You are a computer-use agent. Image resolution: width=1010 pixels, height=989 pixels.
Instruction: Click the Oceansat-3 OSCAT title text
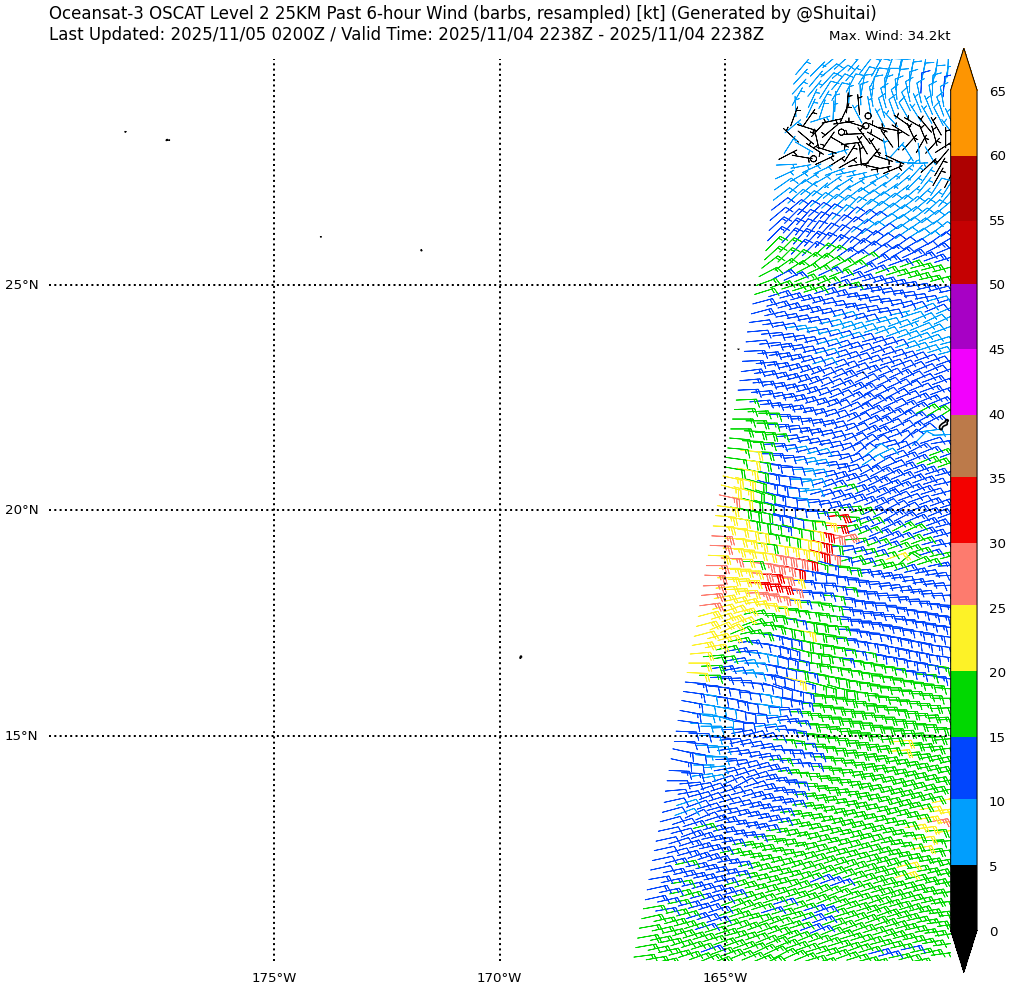pos(462,13)
